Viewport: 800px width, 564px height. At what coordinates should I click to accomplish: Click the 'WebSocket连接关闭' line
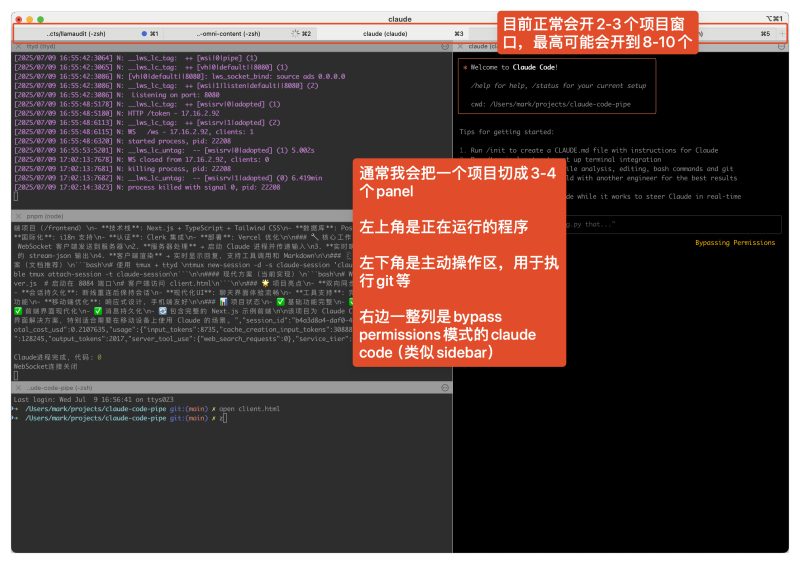pyautogui.click(x=45, y=366)
